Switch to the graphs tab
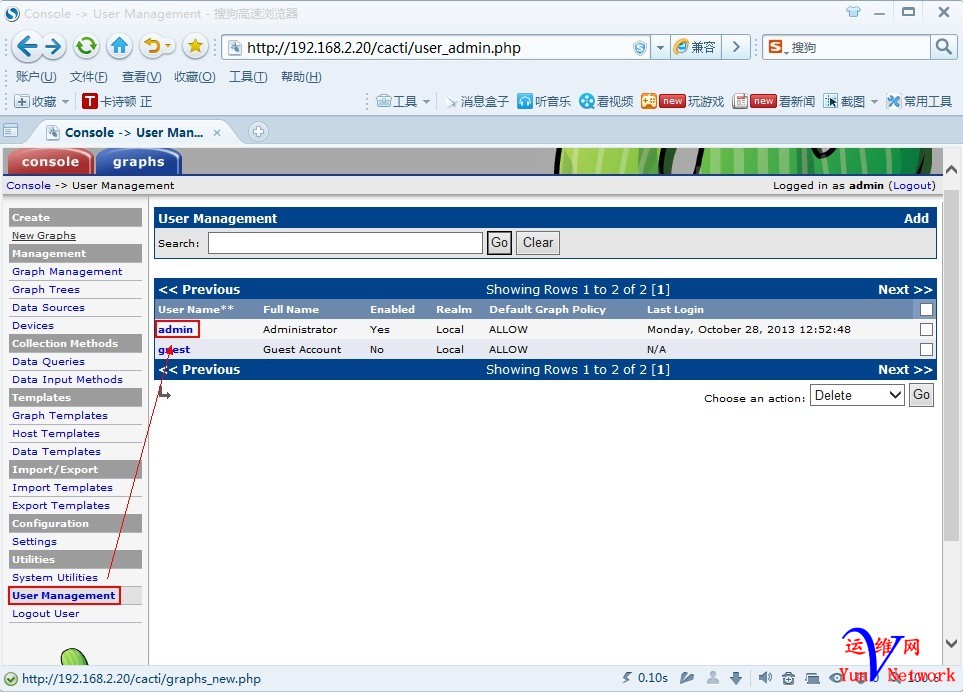This screenshot has height=692, width=963. pos(139,161)
